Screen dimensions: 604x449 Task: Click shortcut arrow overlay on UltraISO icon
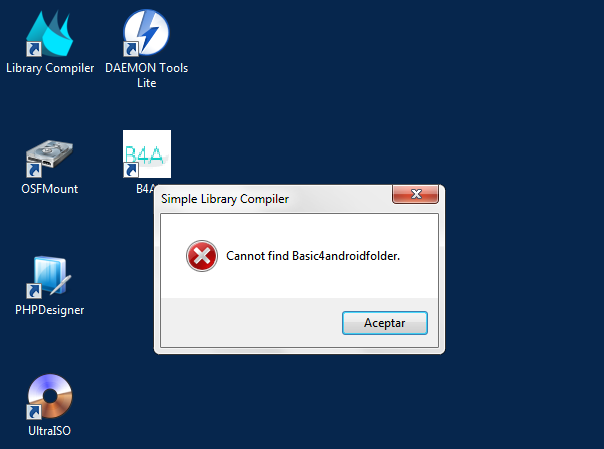click(34, 412)
